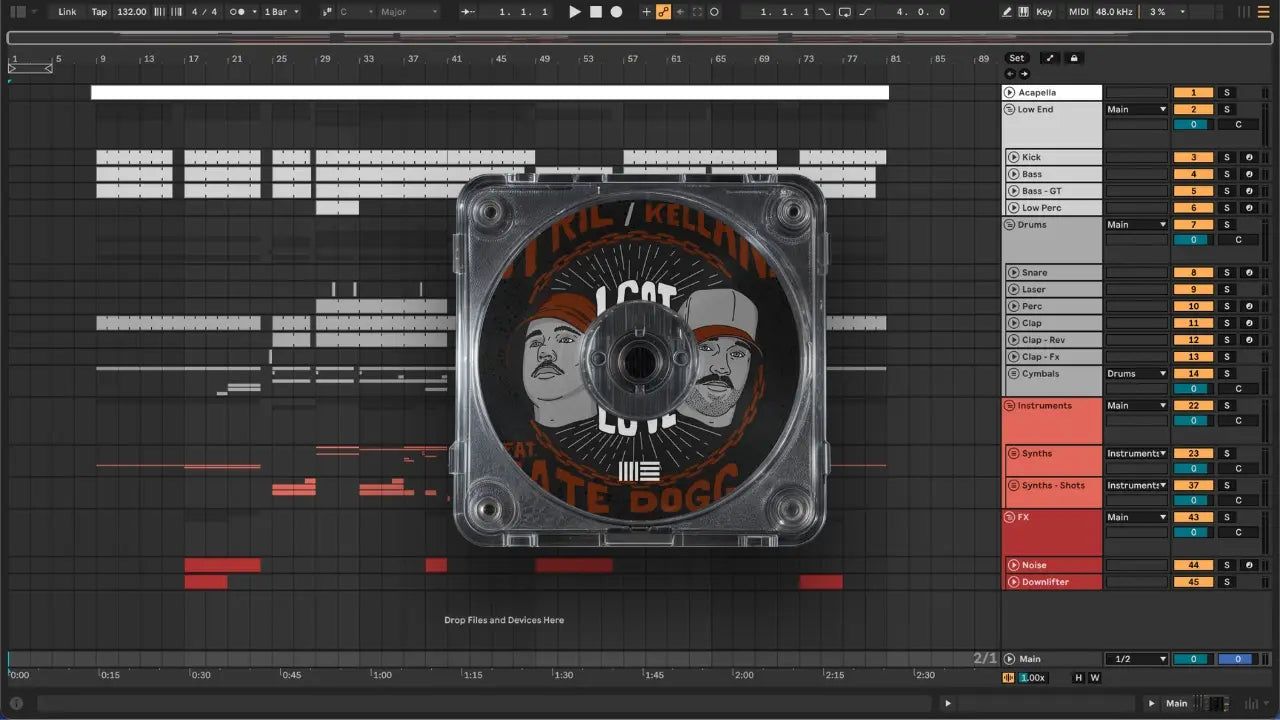The width and height of the screenshot is (1280, 720).
Task: Collapse the Drums group track
Action: [1009, 225]
